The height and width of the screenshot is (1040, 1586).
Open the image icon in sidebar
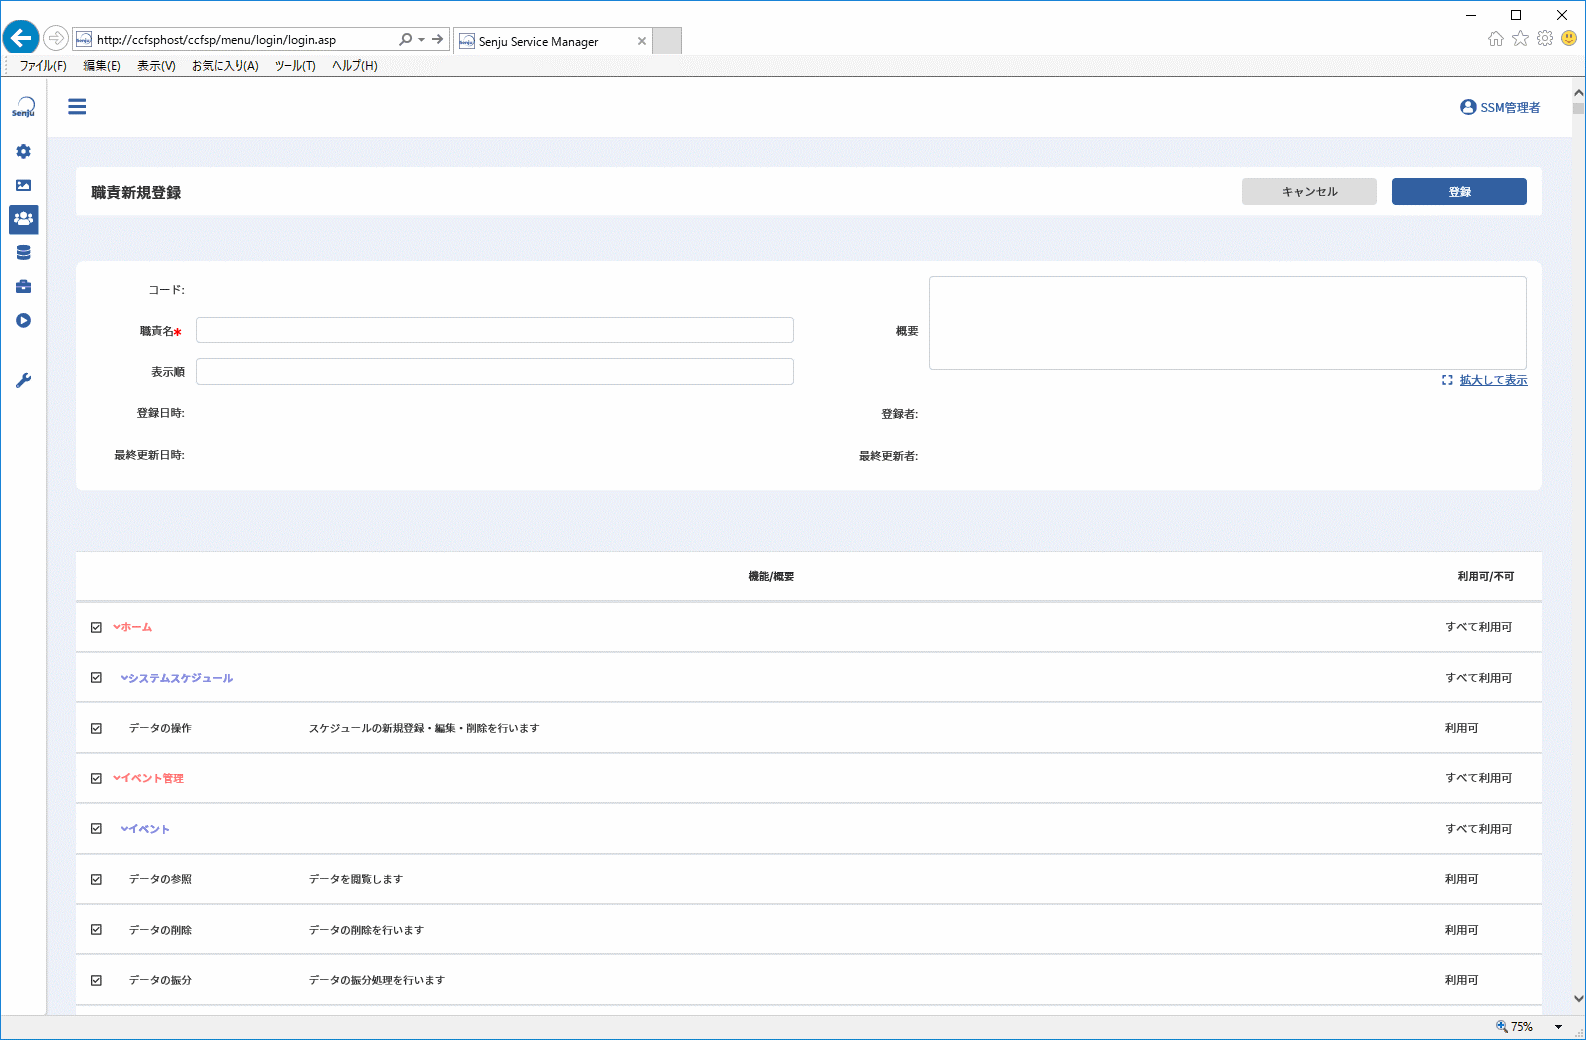click(23, 185)
